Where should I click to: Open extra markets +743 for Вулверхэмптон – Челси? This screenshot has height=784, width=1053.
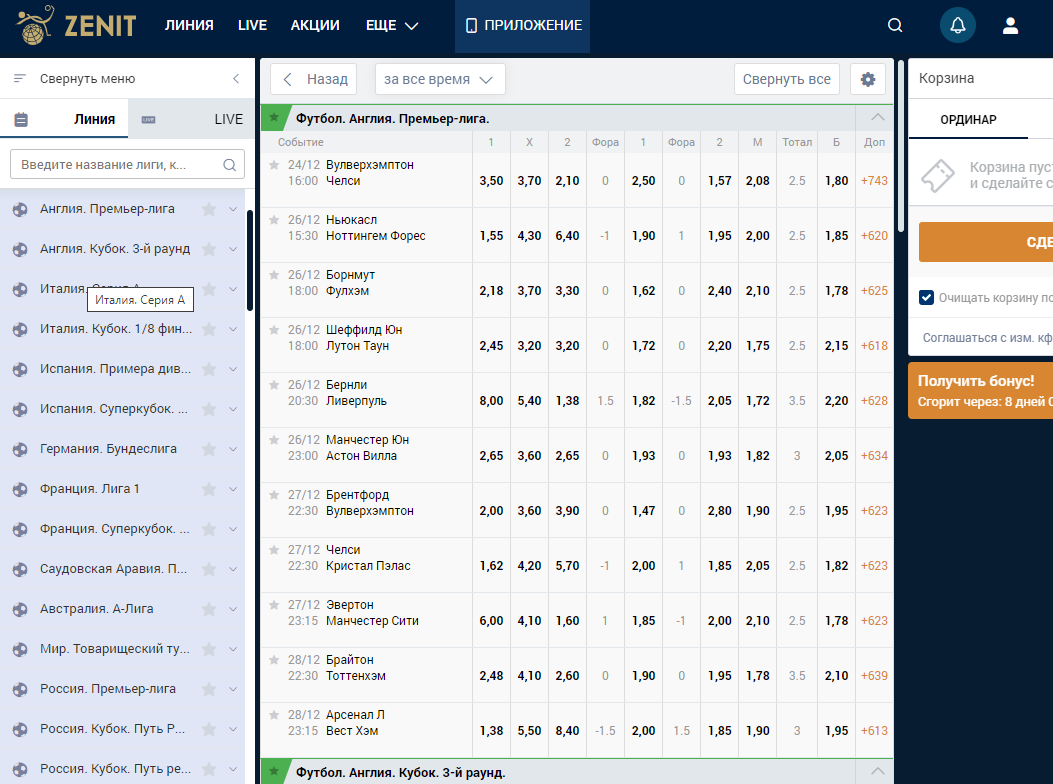[874, 181]
